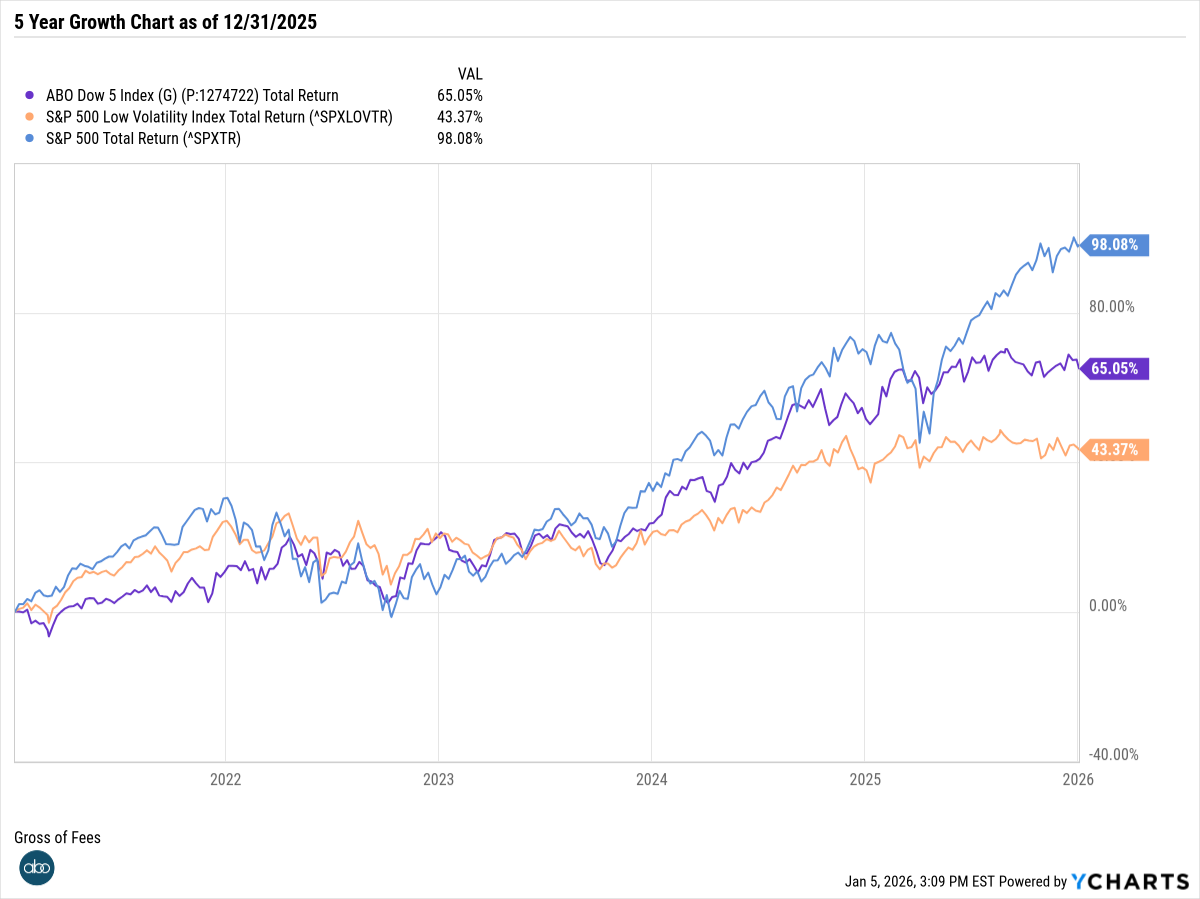Click the -40.00% y-axis label

pyautogui.click(x=1111, y=755)
